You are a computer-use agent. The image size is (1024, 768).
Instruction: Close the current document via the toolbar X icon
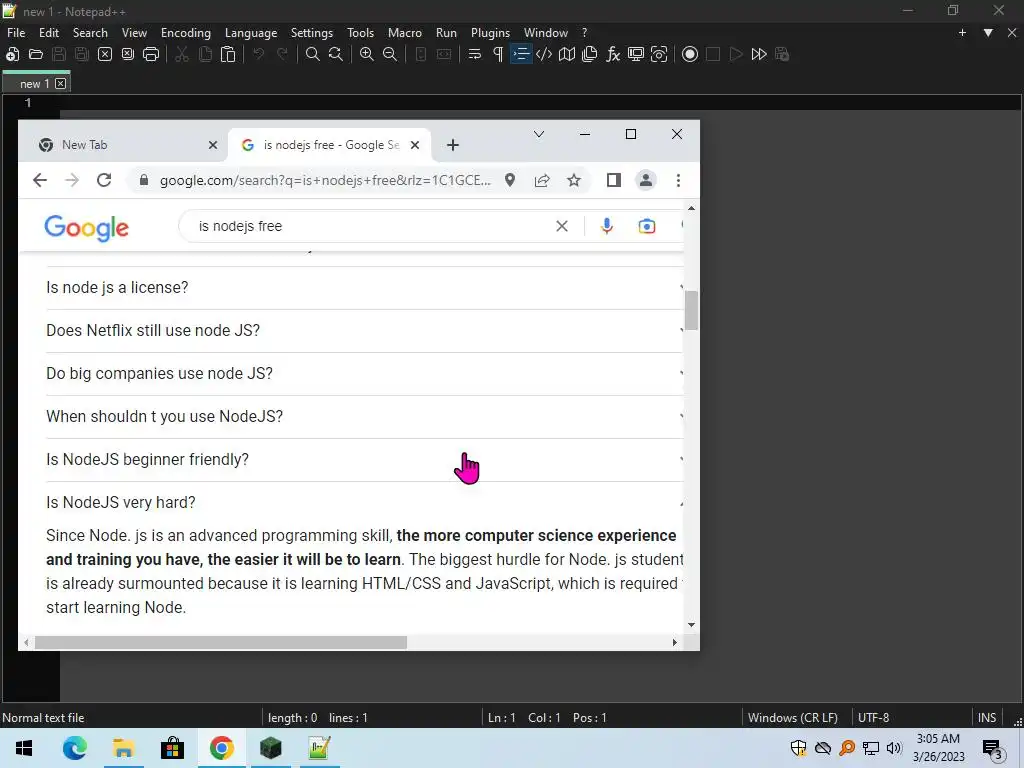pos(104,54)
